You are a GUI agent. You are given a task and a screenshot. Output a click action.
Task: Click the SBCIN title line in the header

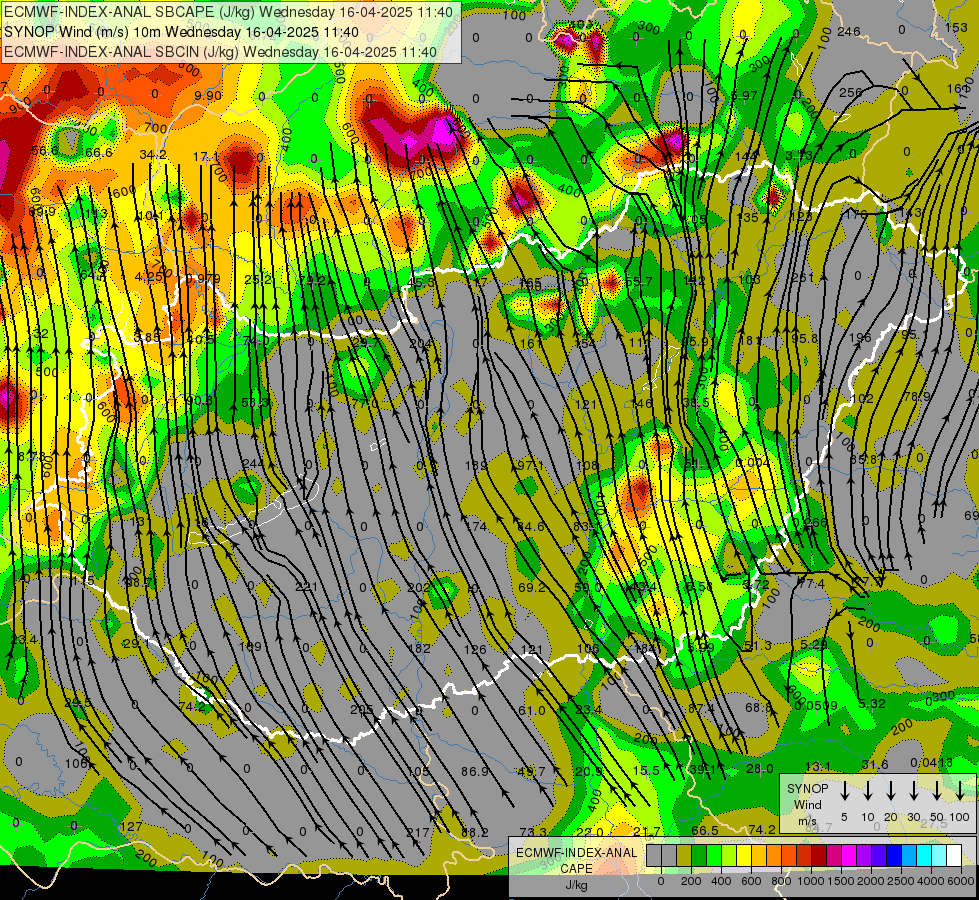click(x=220, y=52)
